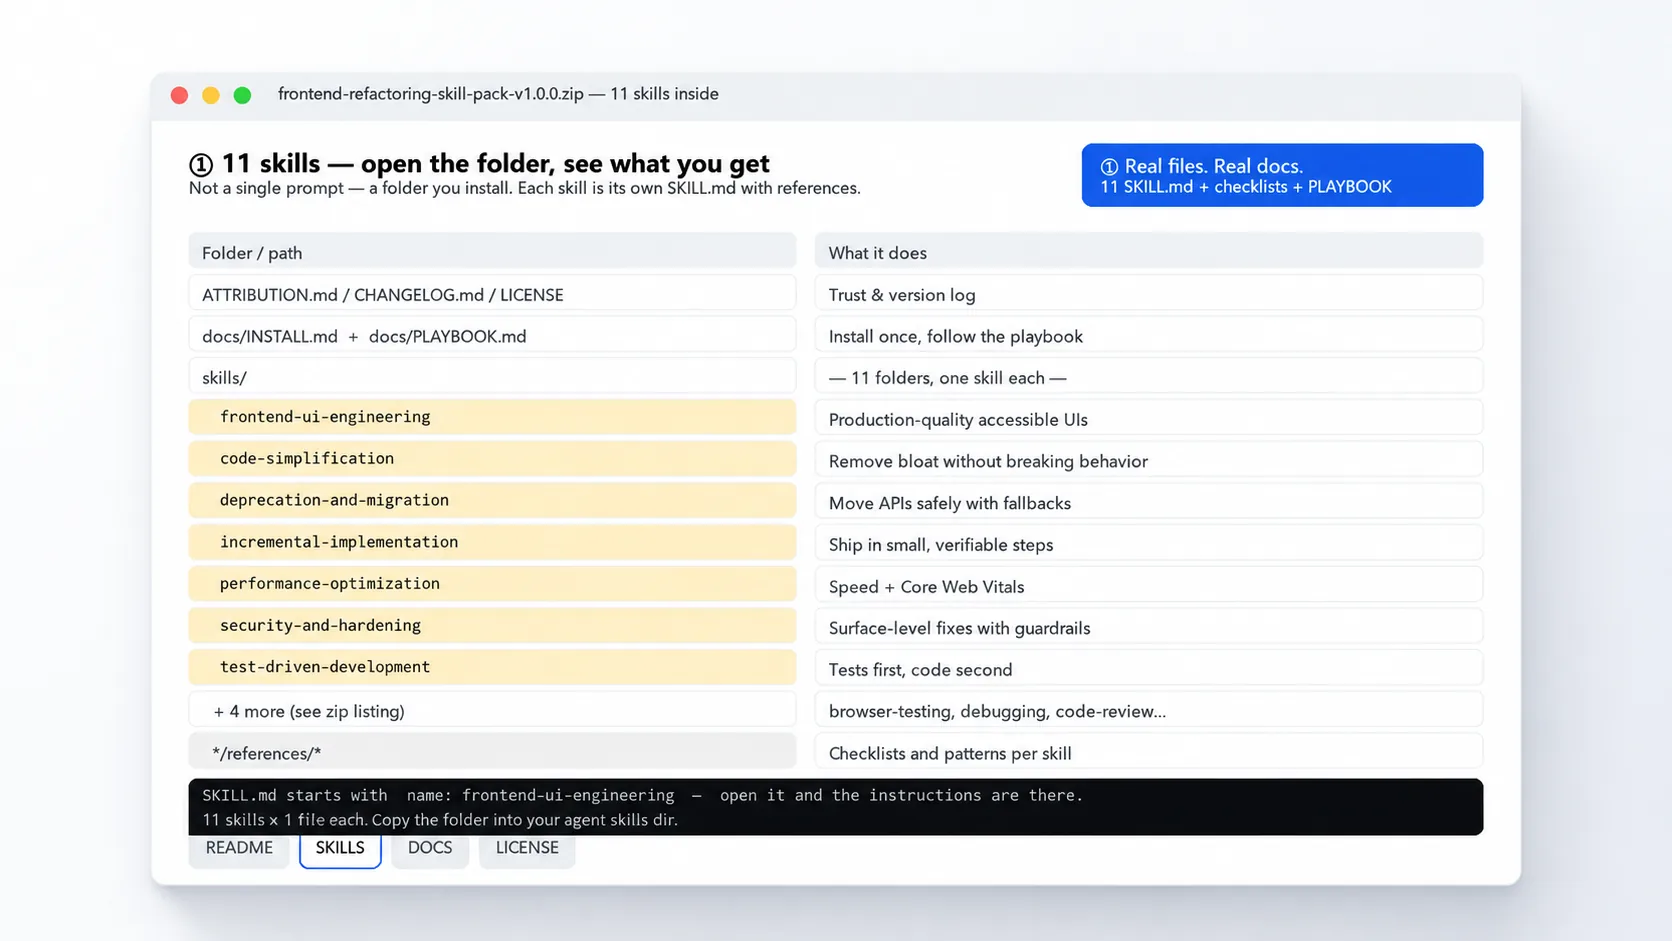Viewport: 1672px width, 941px height.
Task: Select the performance-optimization folder row
Action: pos(492,584)
